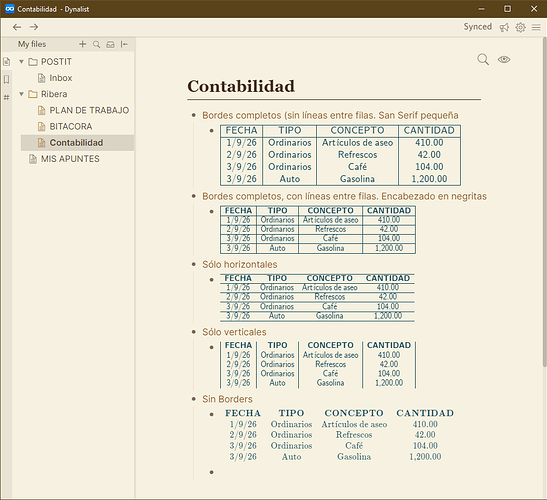
Task: Open the inbox tray icon in My files
Action: (110, 44)
